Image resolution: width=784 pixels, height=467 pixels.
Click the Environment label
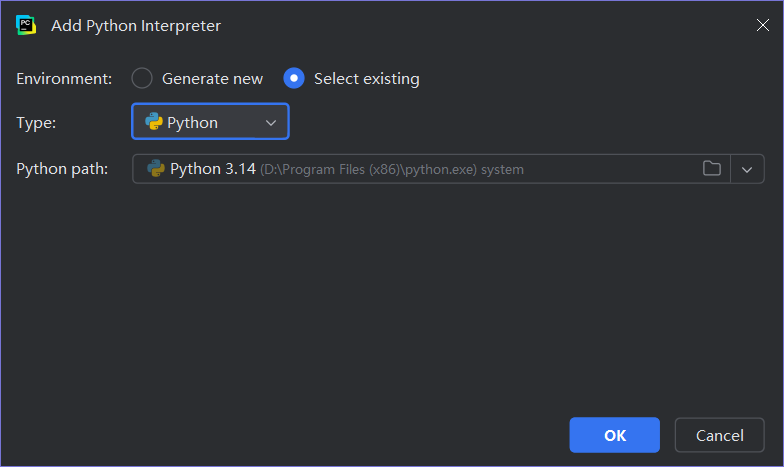(64, 79)
